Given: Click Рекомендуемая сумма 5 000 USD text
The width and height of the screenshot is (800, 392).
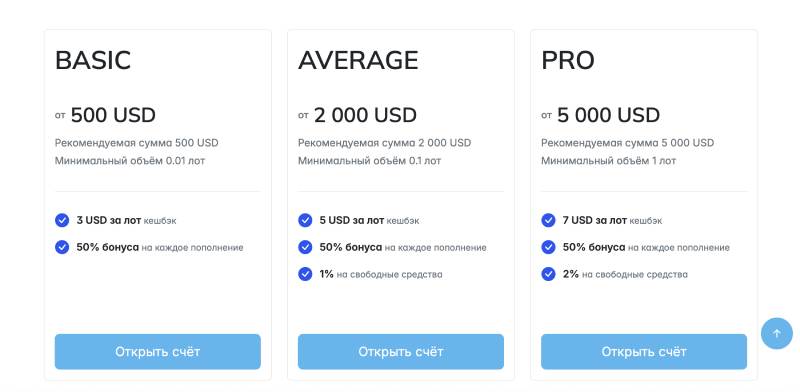Looking at the screenshot, I should pos(628,143).
